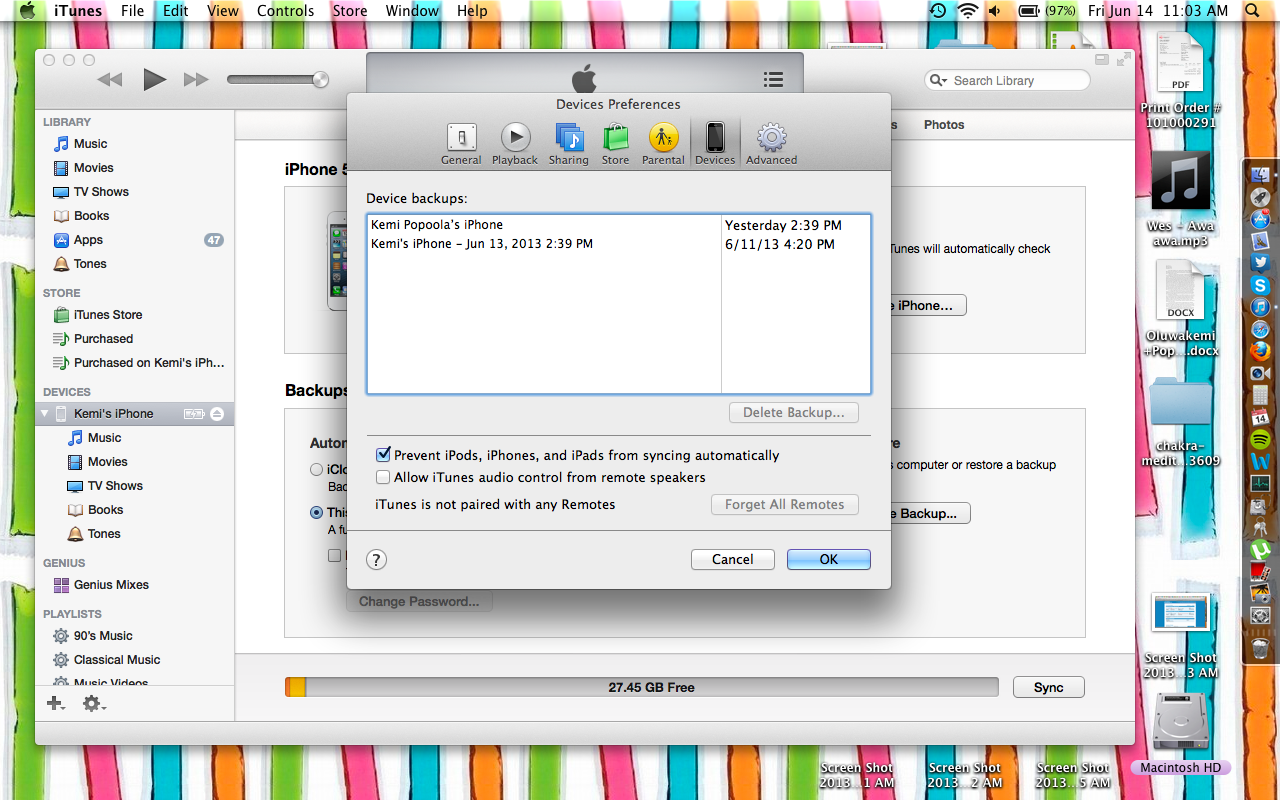The height and width of the screenshot is (800, 1280).
Task: Open the 90's Music playlist
Action: tap(135, 636)
